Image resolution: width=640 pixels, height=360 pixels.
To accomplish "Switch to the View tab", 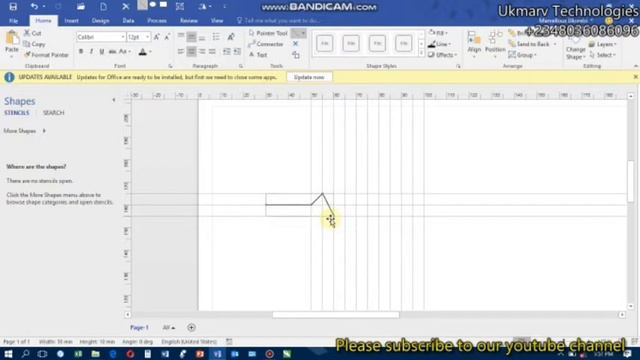I will (x=217, y=20).
